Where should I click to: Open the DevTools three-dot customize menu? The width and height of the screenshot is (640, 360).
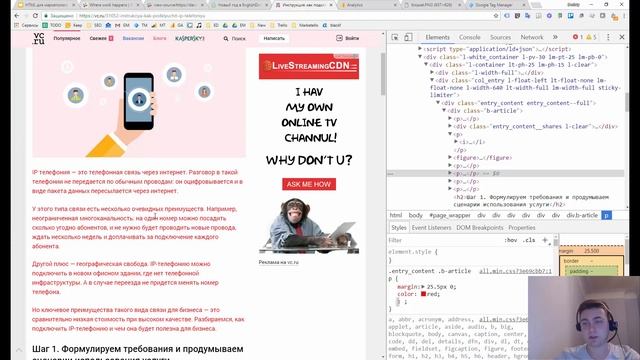pyautogui.click(x=608, y=37)
